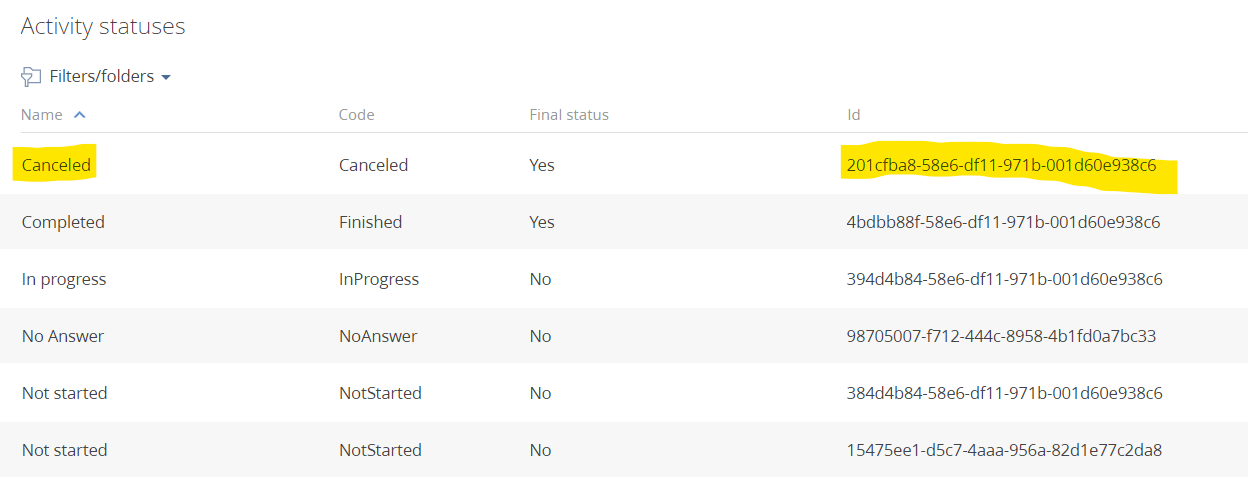1248x490 pixels.
Task: Click the Finished code cell
Action: click(x=370, y=222)
